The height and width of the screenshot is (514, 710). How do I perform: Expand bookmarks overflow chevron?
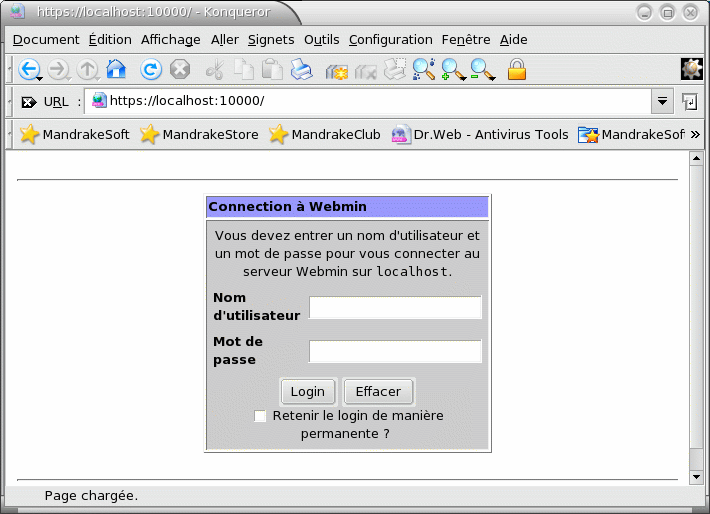click(696, 135)
